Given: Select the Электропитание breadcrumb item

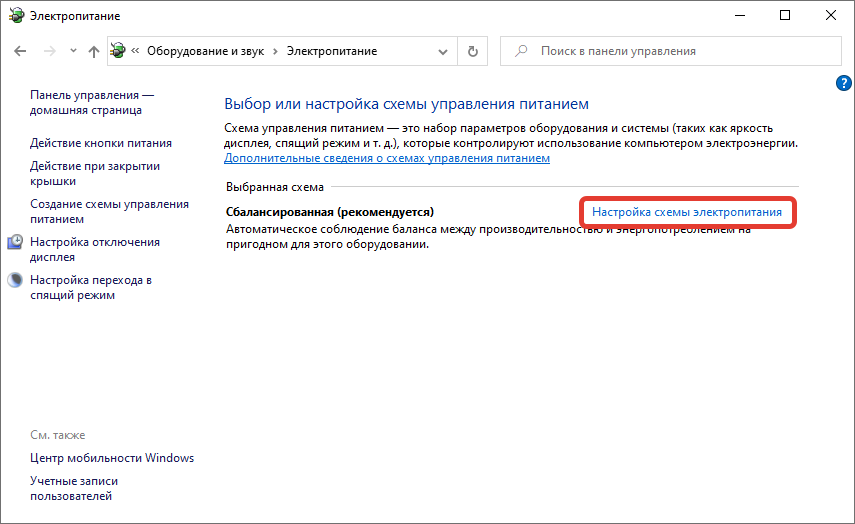Looking at the screenshot, I should click(x=332, y=51).
